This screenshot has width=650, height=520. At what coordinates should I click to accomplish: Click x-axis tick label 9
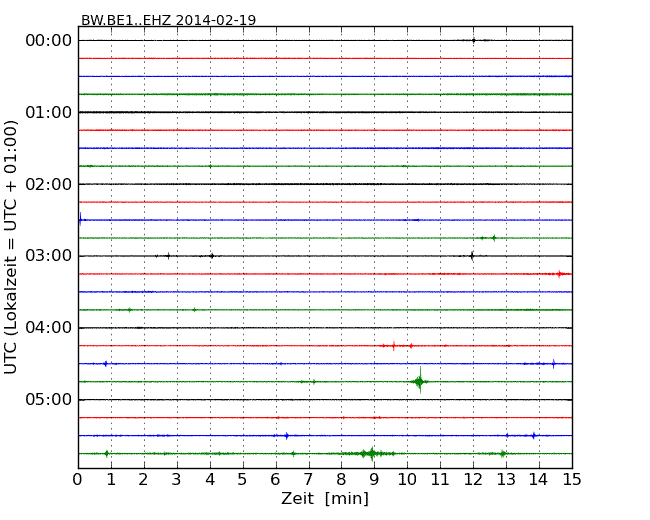[374, 480]
